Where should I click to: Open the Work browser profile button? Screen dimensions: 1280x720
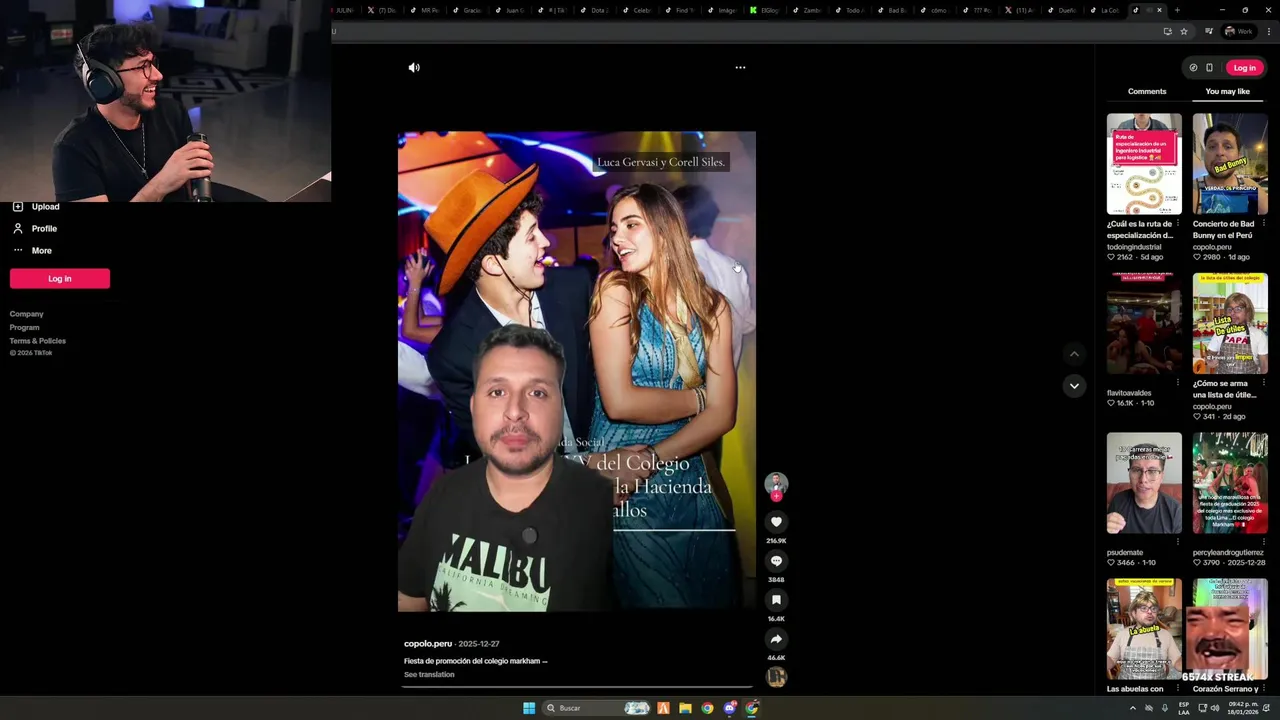pos(1239,31)
